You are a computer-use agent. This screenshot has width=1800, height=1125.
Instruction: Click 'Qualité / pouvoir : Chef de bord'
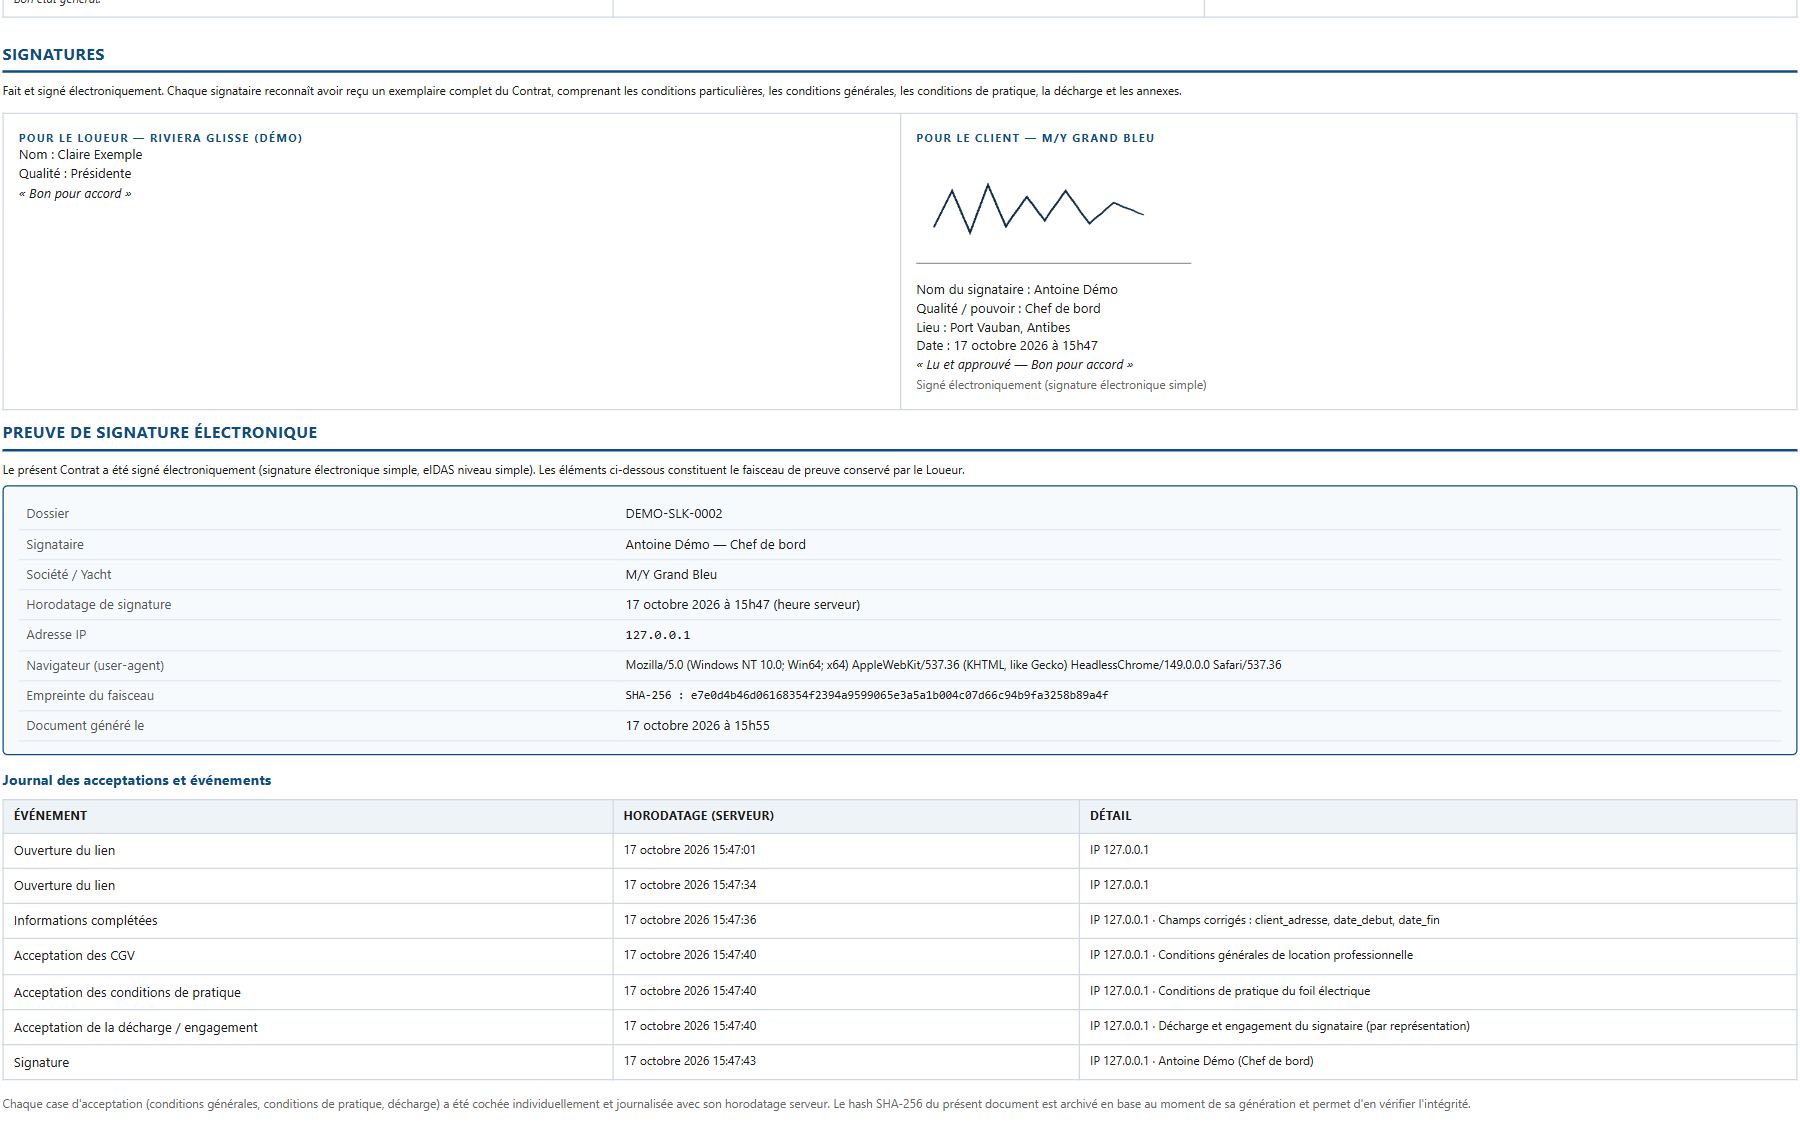tap(1008, 308)
